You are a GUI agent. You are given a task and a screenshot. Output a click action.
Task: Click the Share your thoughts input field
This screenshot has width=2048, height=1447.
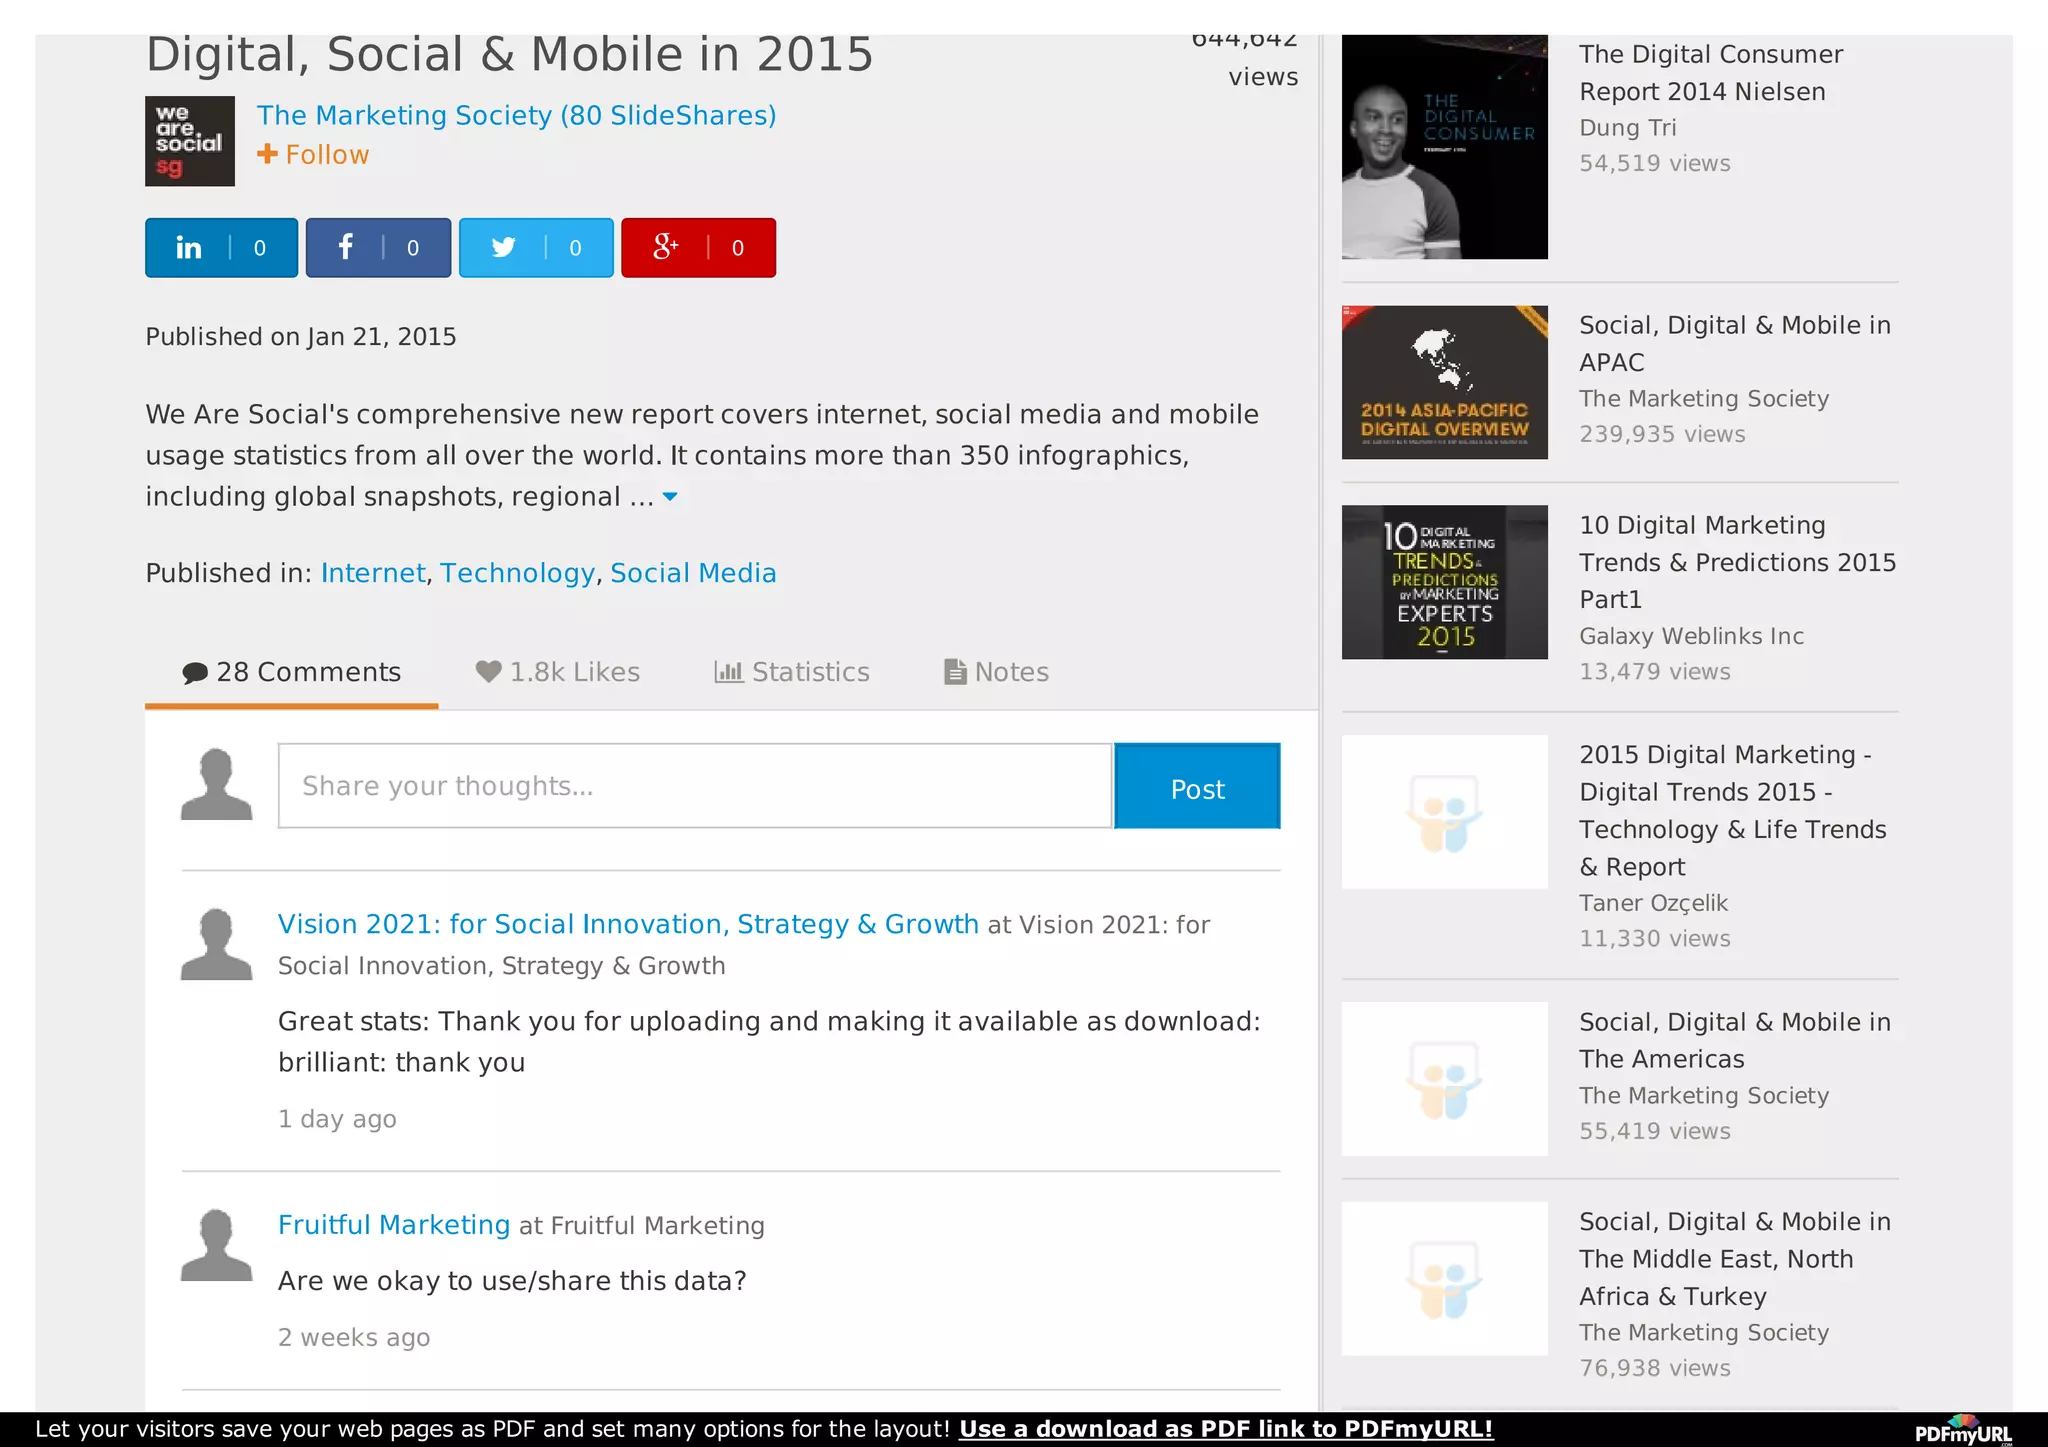[x=695, y=786]
